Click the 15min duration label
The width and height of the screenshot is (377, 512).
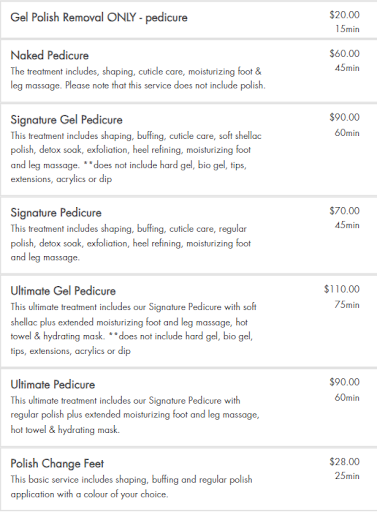[347, 29]
